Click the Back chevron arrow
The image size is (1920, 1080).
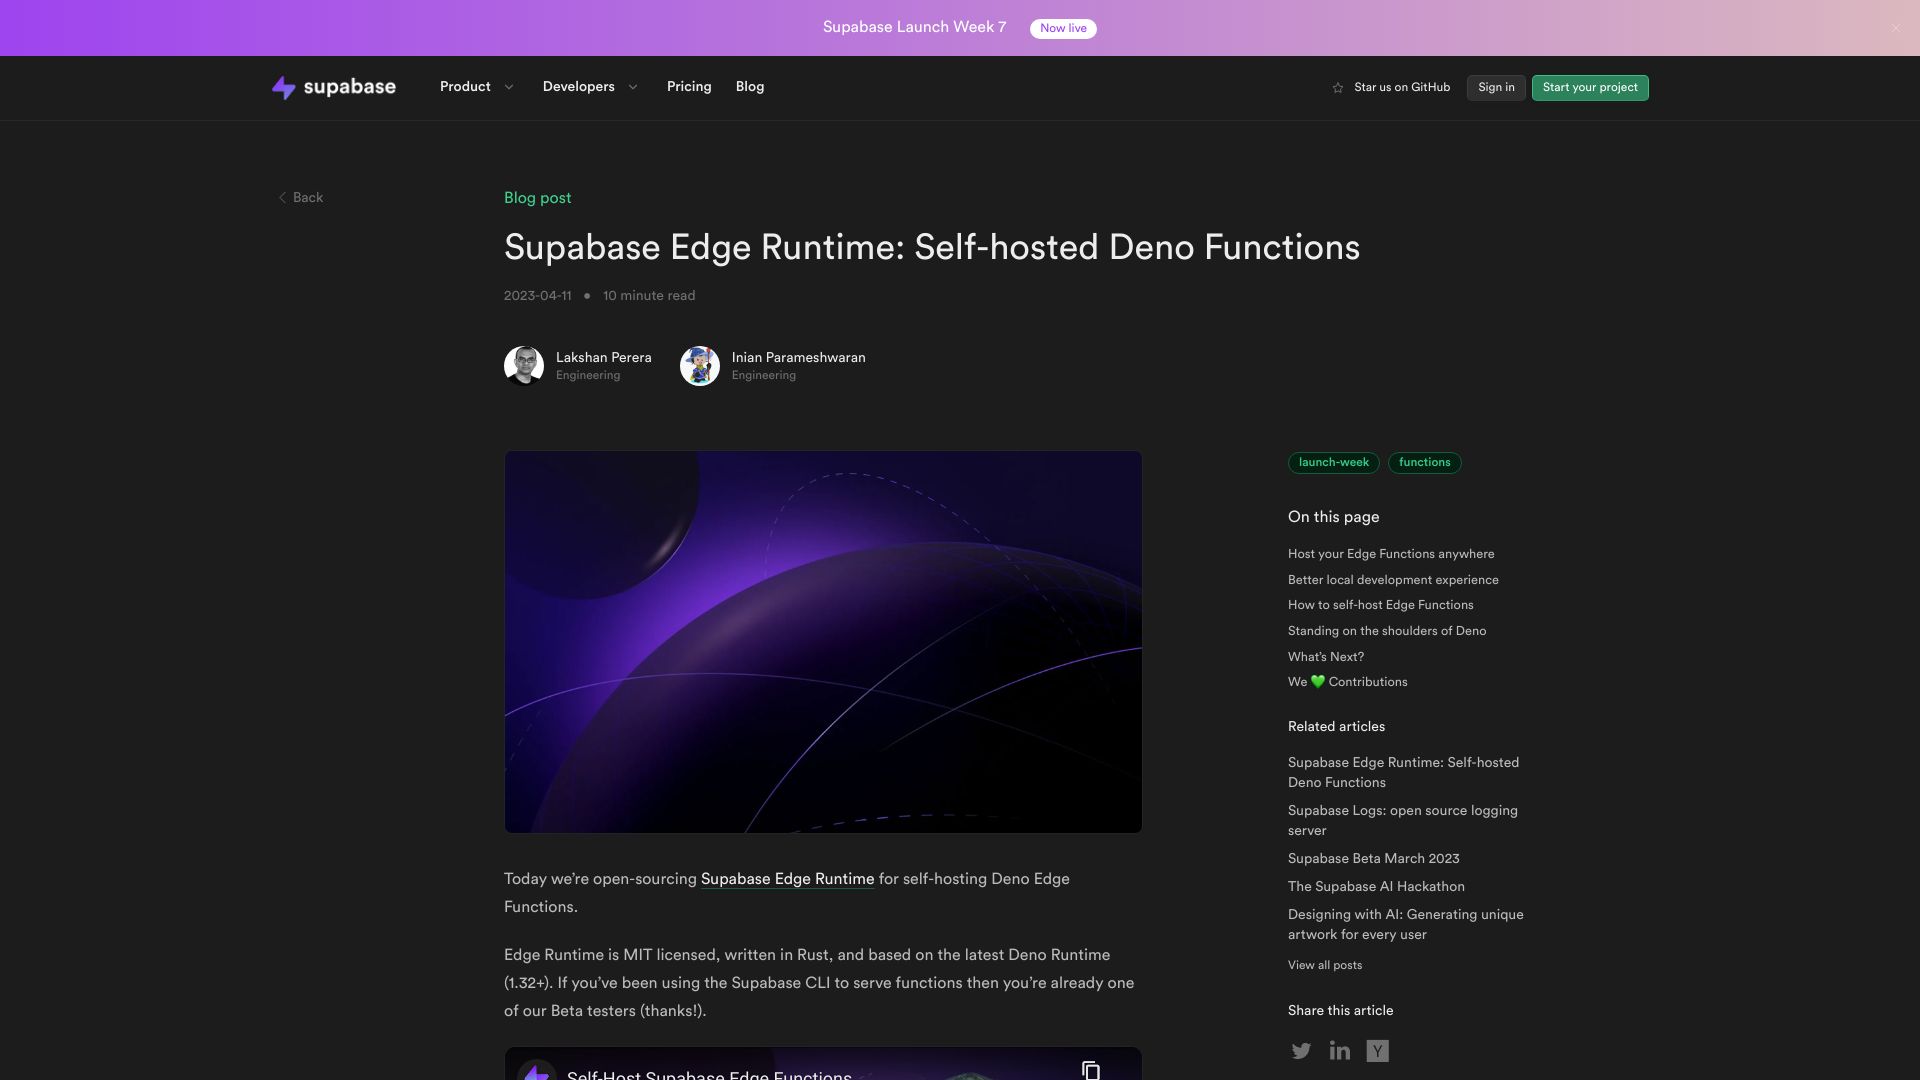coord(282,198)
